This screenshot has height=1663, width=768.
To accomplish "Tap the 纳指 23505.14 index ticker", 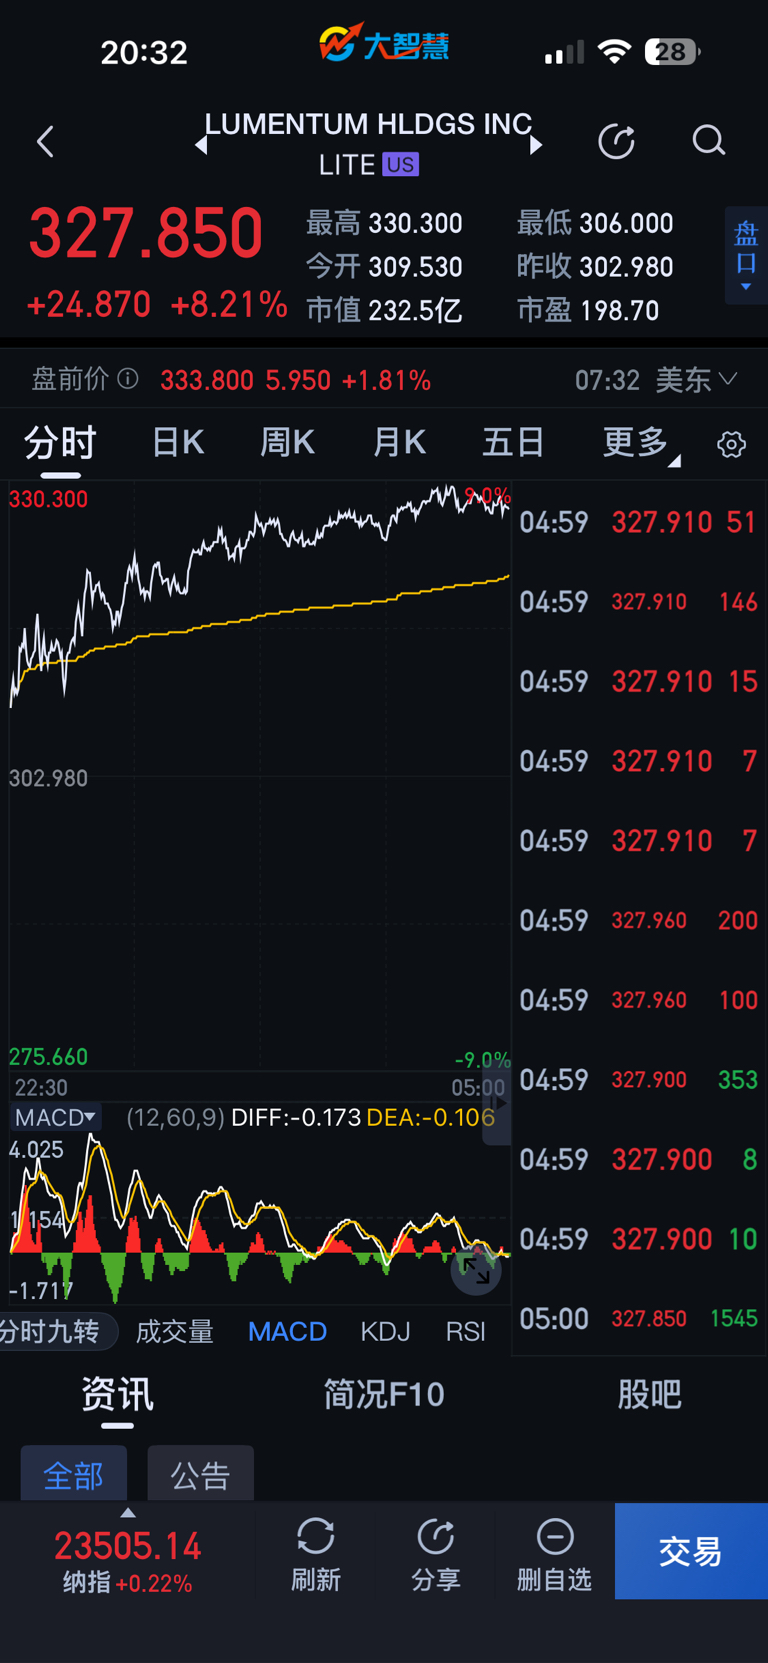I will [x=128, y=1561].
